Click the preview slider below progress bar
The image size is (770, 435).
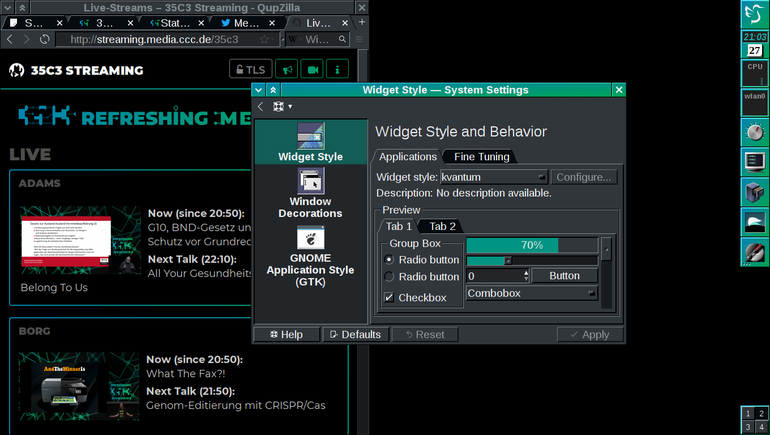pyautogui.click(x=532, y=260)
